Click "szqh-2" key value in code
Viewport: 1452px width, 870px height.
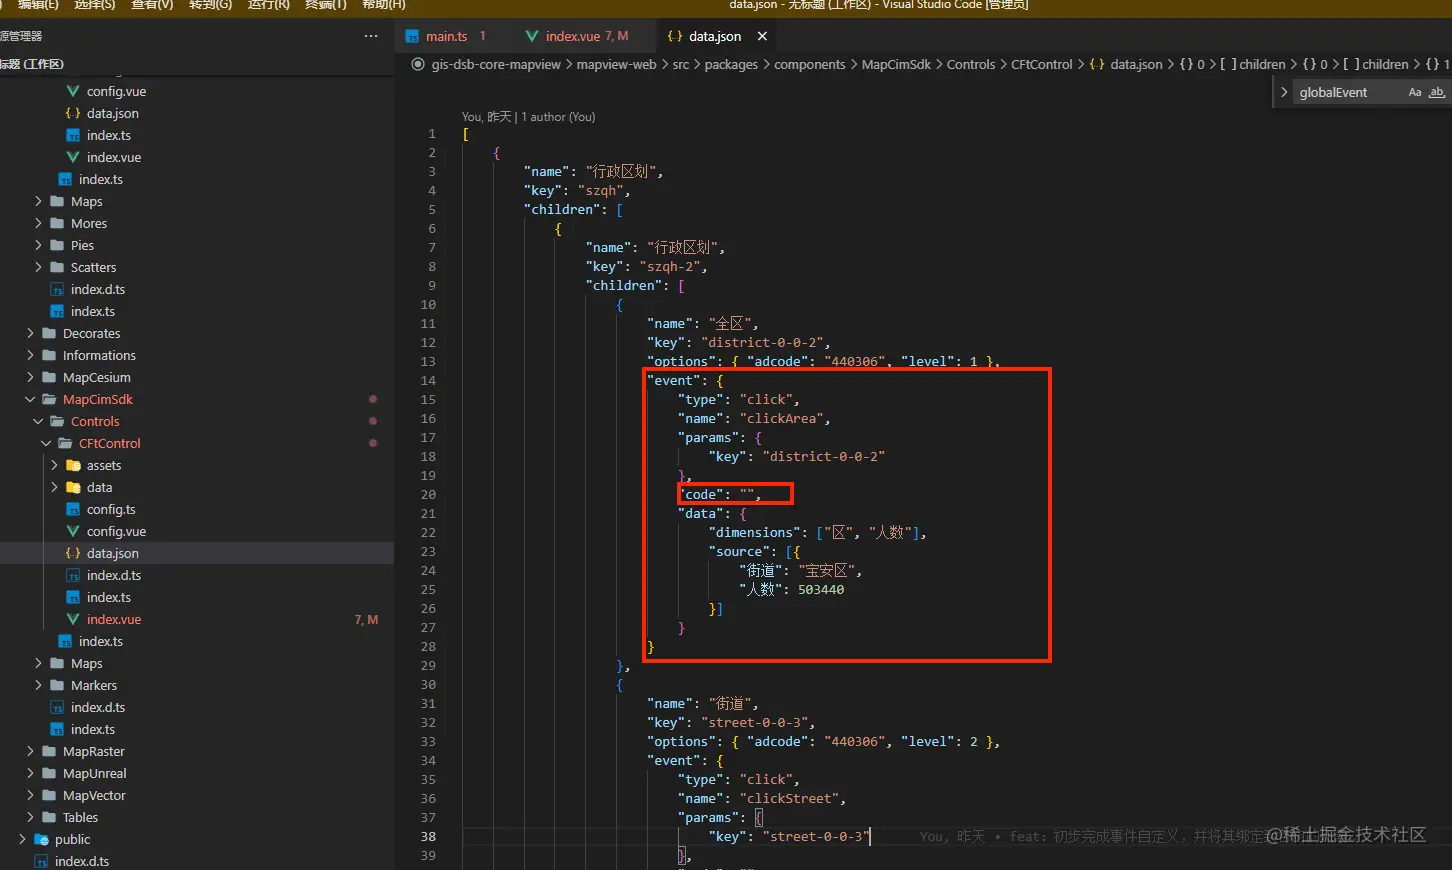[x=670, y=266]
